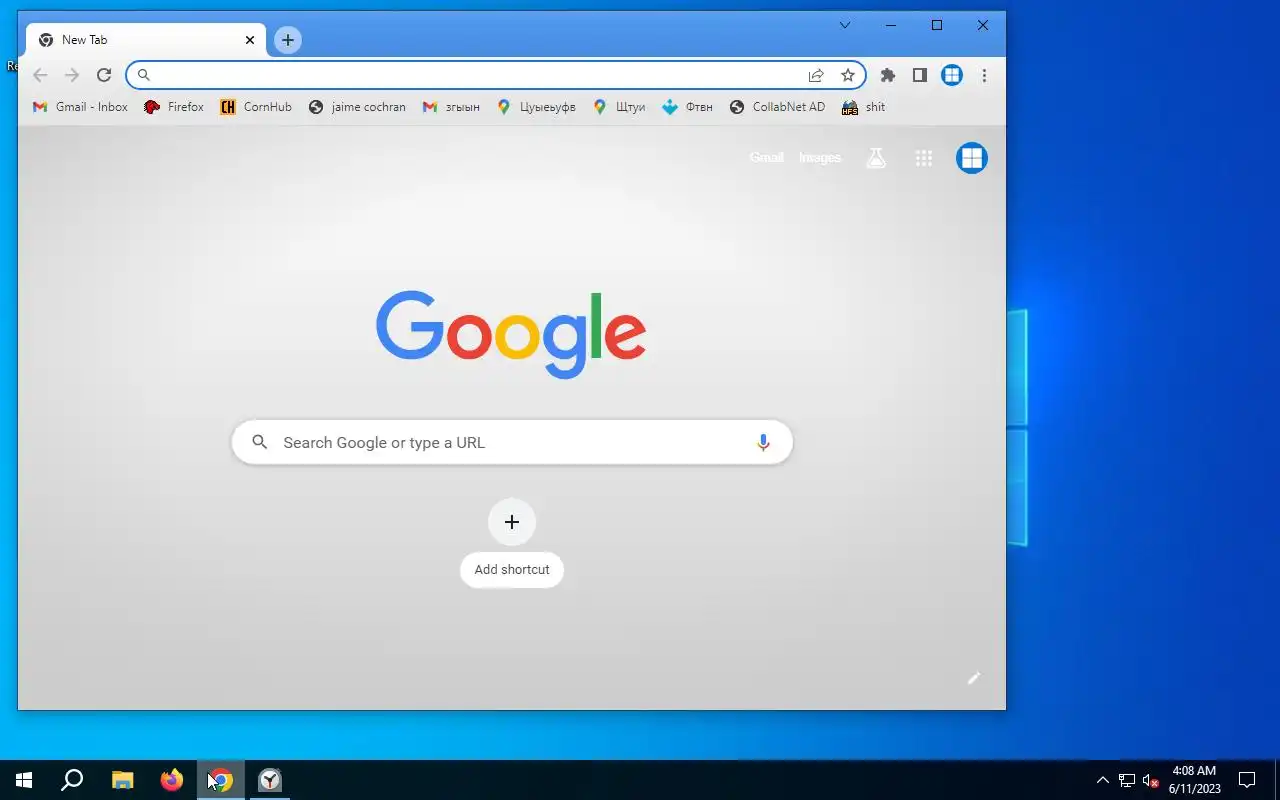The image size is (1280, 800).
Task: Open a new tab with the plus button
Action: point(288,40)
